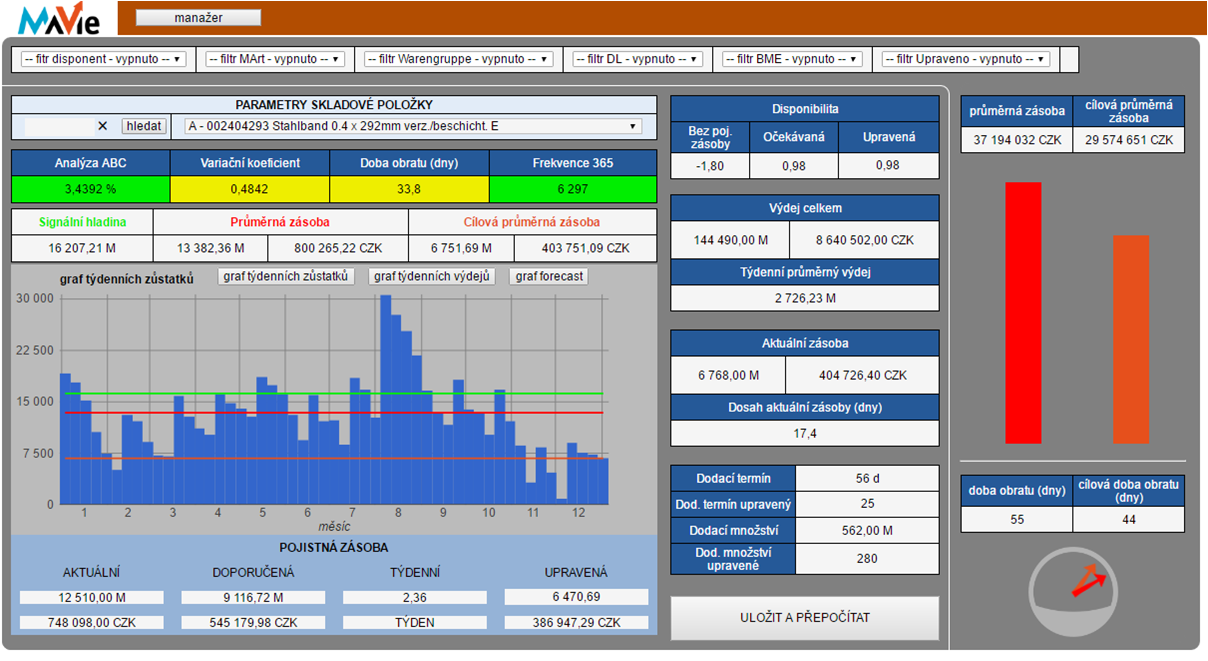Image resolution: width=1208 pixels, height=661 pixels.
Task: Click the PARAMETRY SKLADOVÉ POLOŽKY header
Action: click(334, 105)
